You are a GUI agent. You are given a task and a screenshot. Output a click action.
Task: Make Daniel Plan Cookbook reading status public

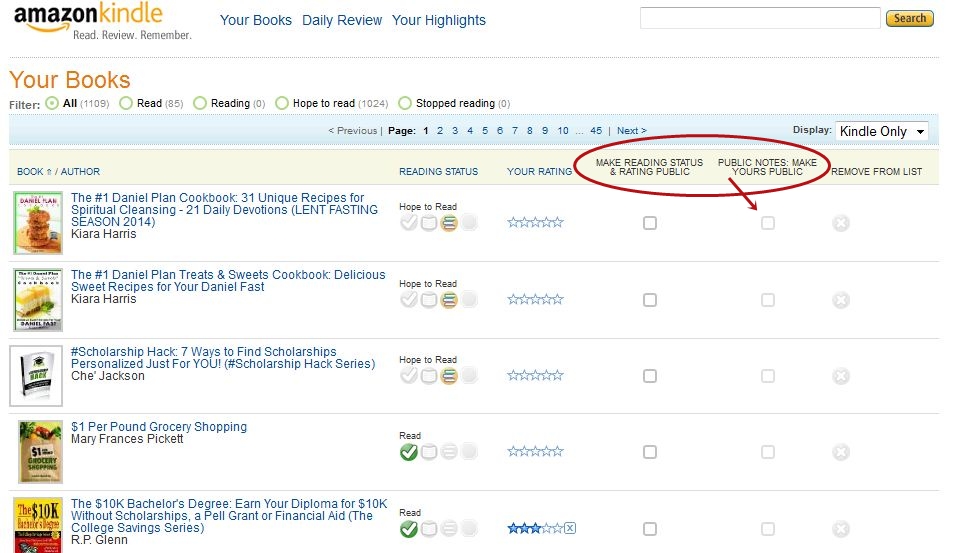pos(650,223)
